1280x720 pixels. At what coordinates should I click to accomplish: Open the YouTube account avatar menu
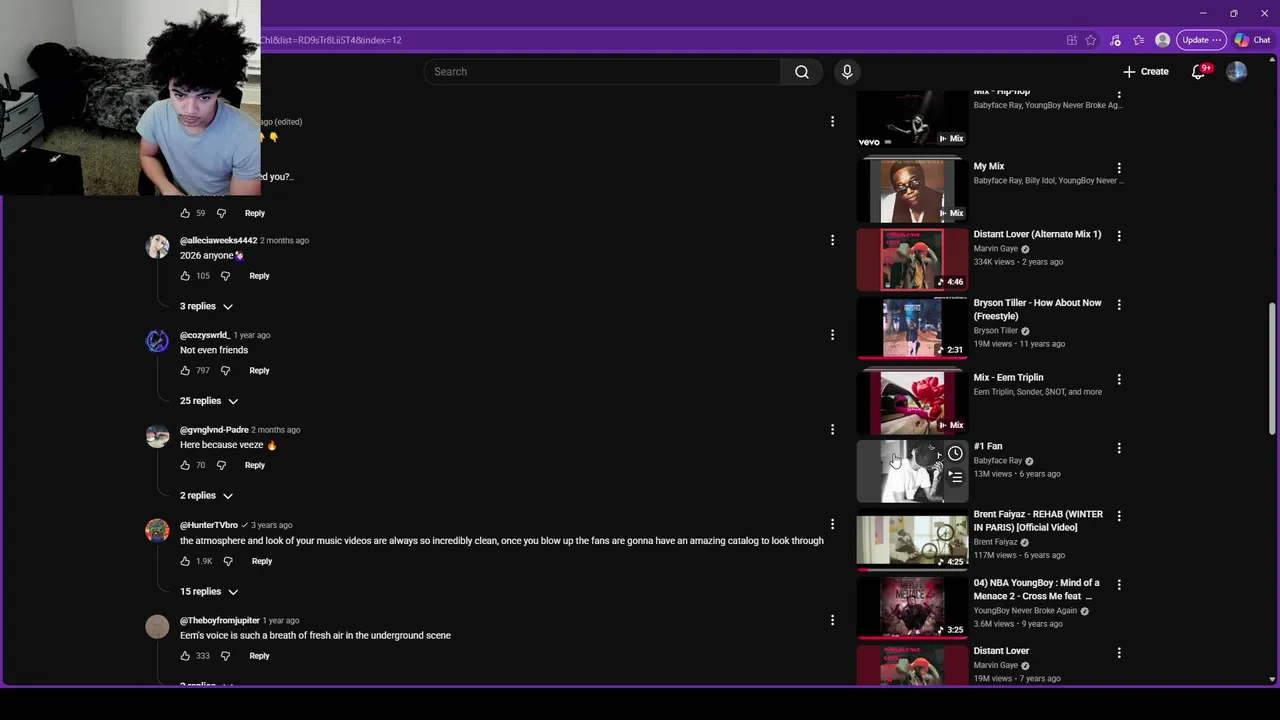coord(1237,72)
